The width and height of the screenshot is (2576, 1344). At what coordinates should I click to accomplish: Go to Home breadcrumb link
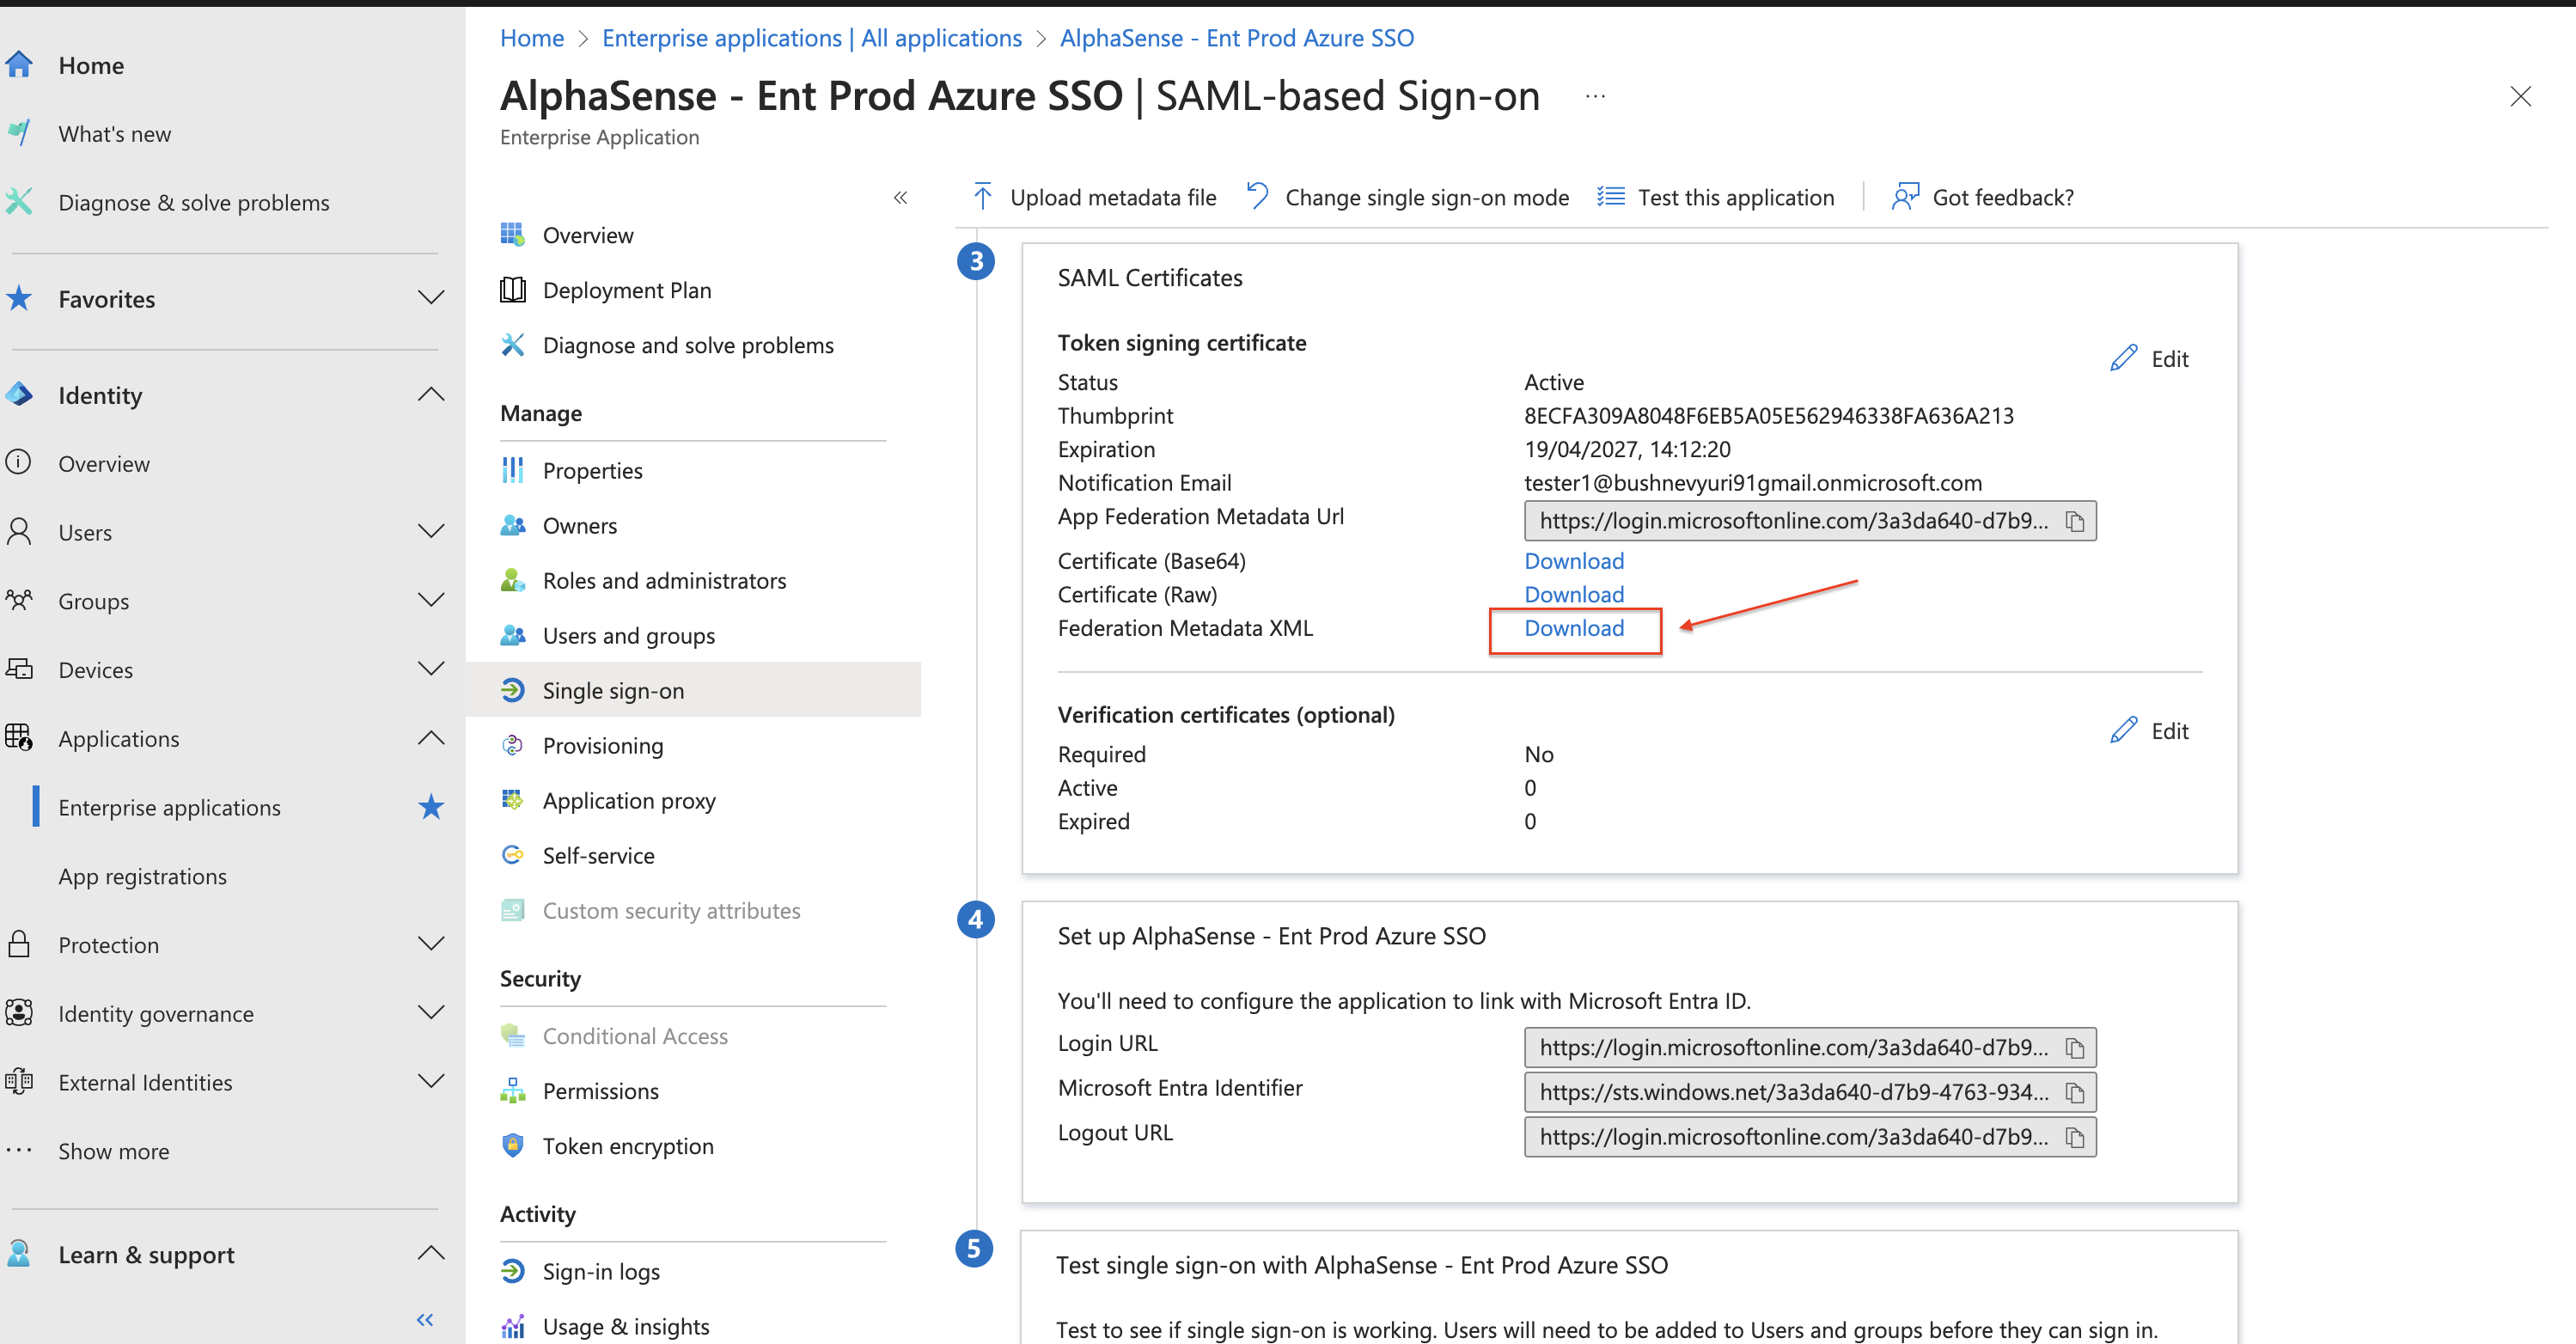coord(532,38)
